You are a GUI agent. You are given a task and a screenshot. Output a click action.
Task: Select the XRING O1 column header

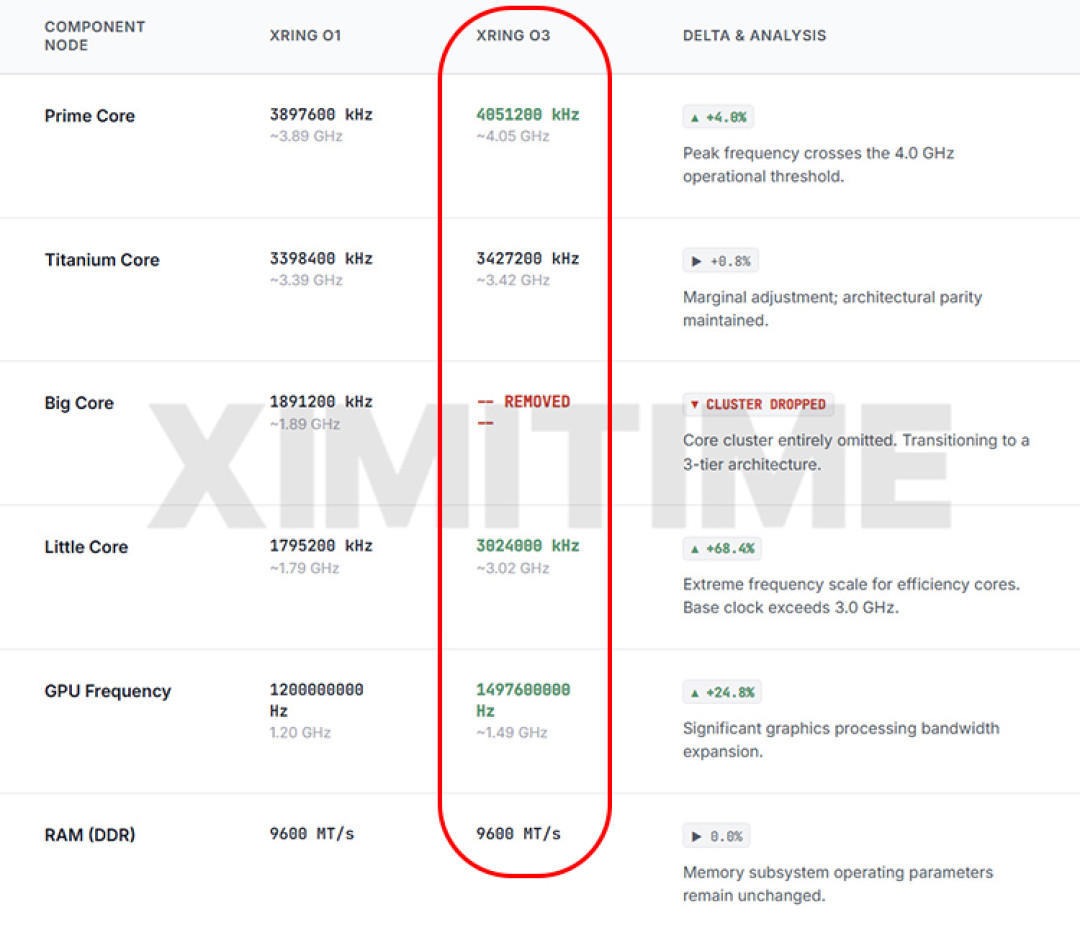coord(305,35)
